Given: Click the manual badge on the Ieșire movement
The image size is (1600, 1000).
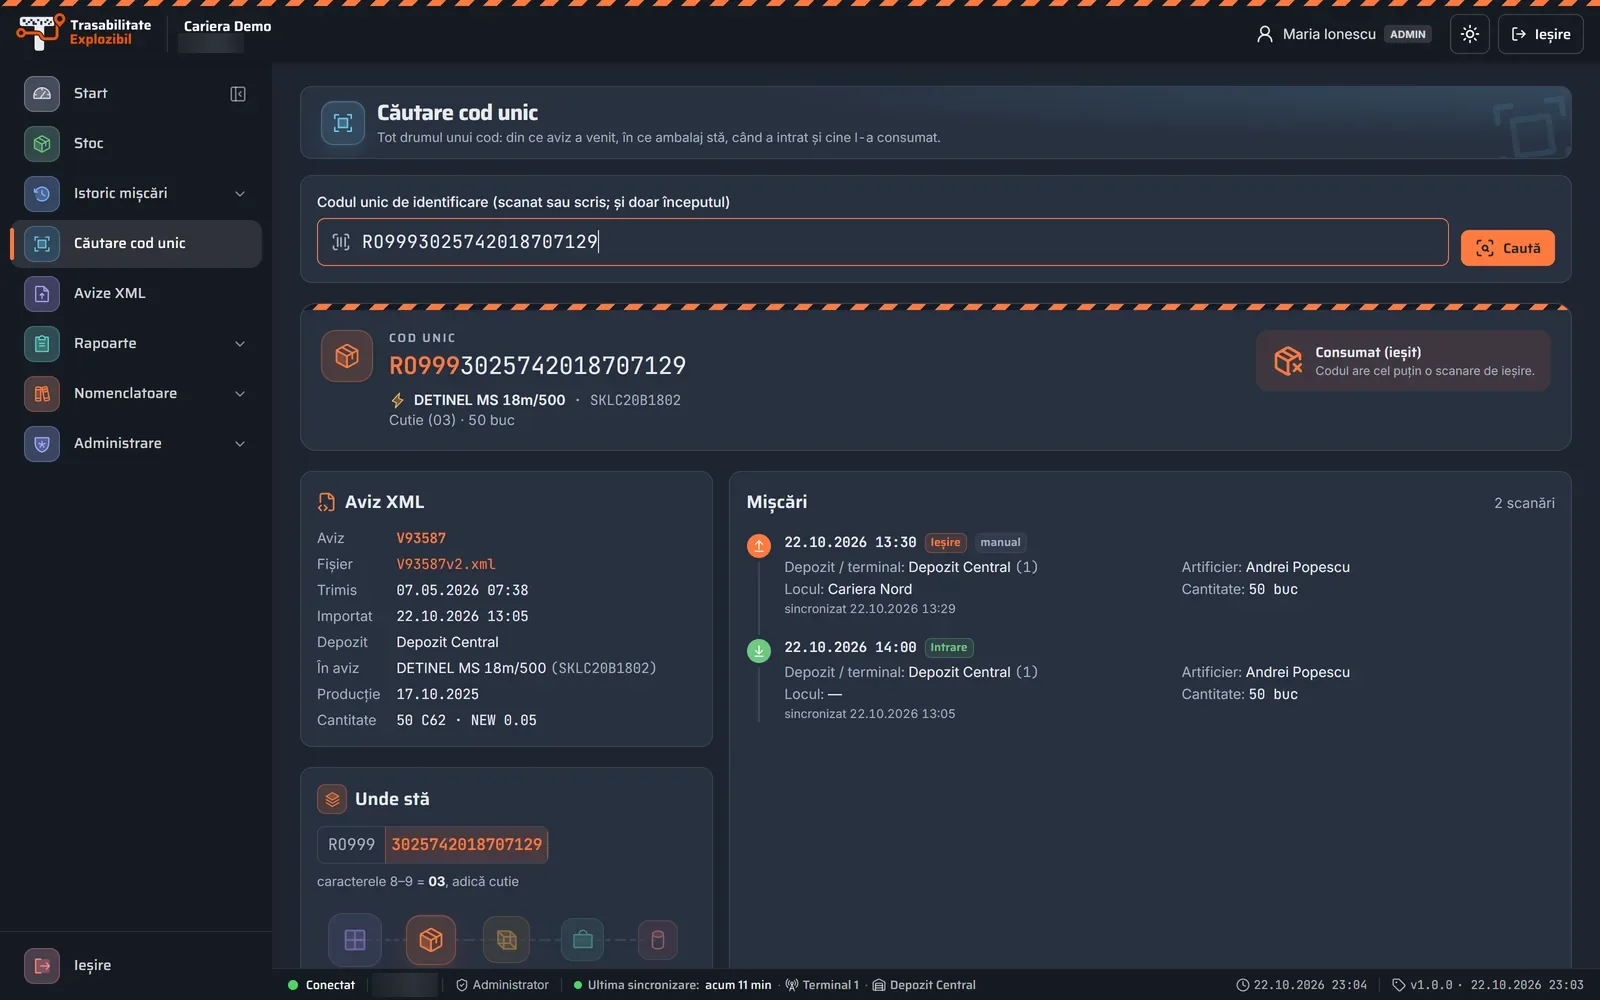Looking at the screenshot, I should coord(1000,543).
